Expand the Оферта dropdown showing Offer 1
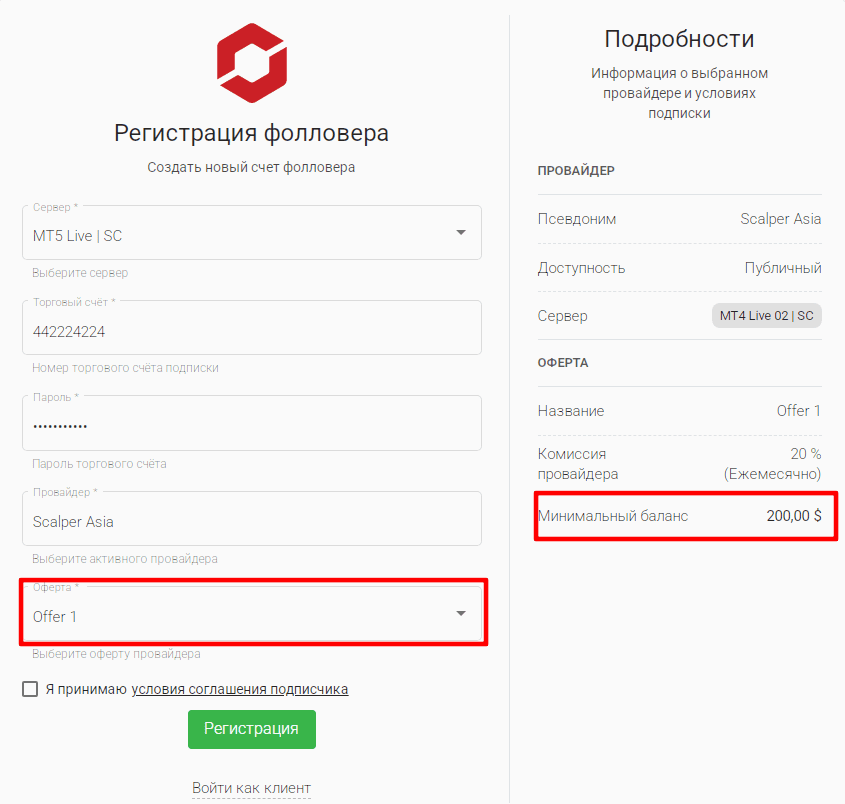845x804 pixels. click(252, 613)
